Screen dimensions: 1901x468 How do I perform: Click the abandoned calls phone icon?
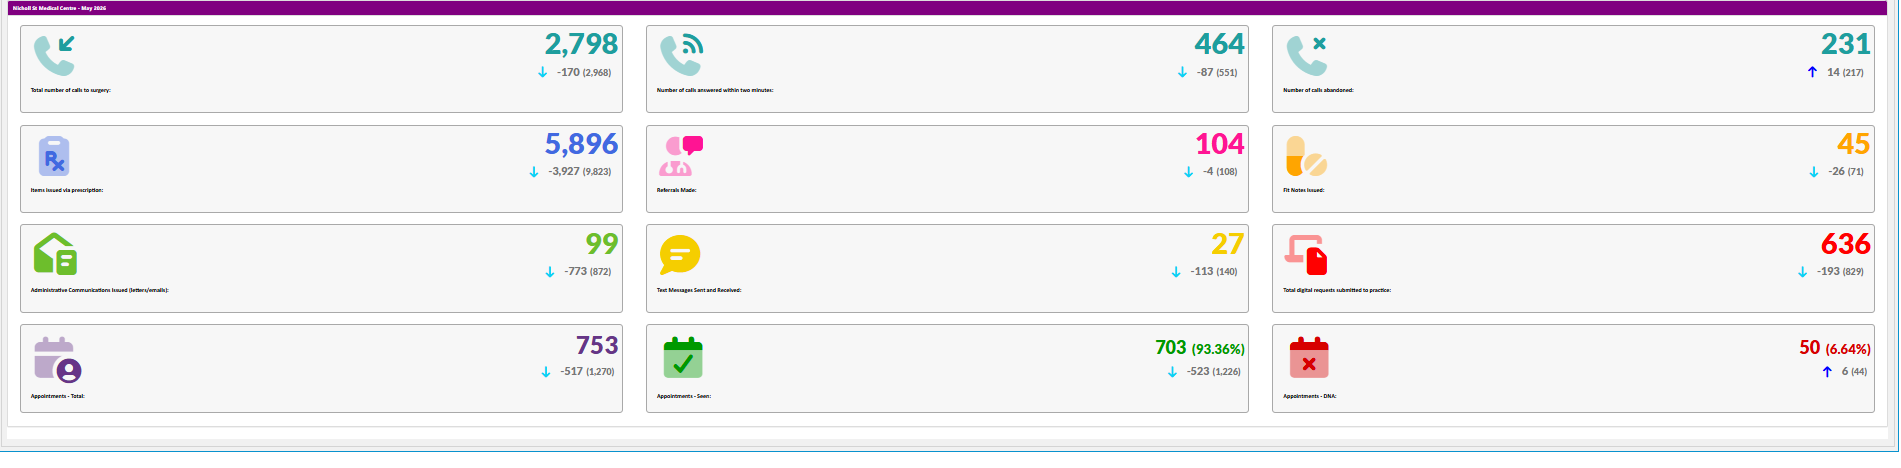[1307, 56]
